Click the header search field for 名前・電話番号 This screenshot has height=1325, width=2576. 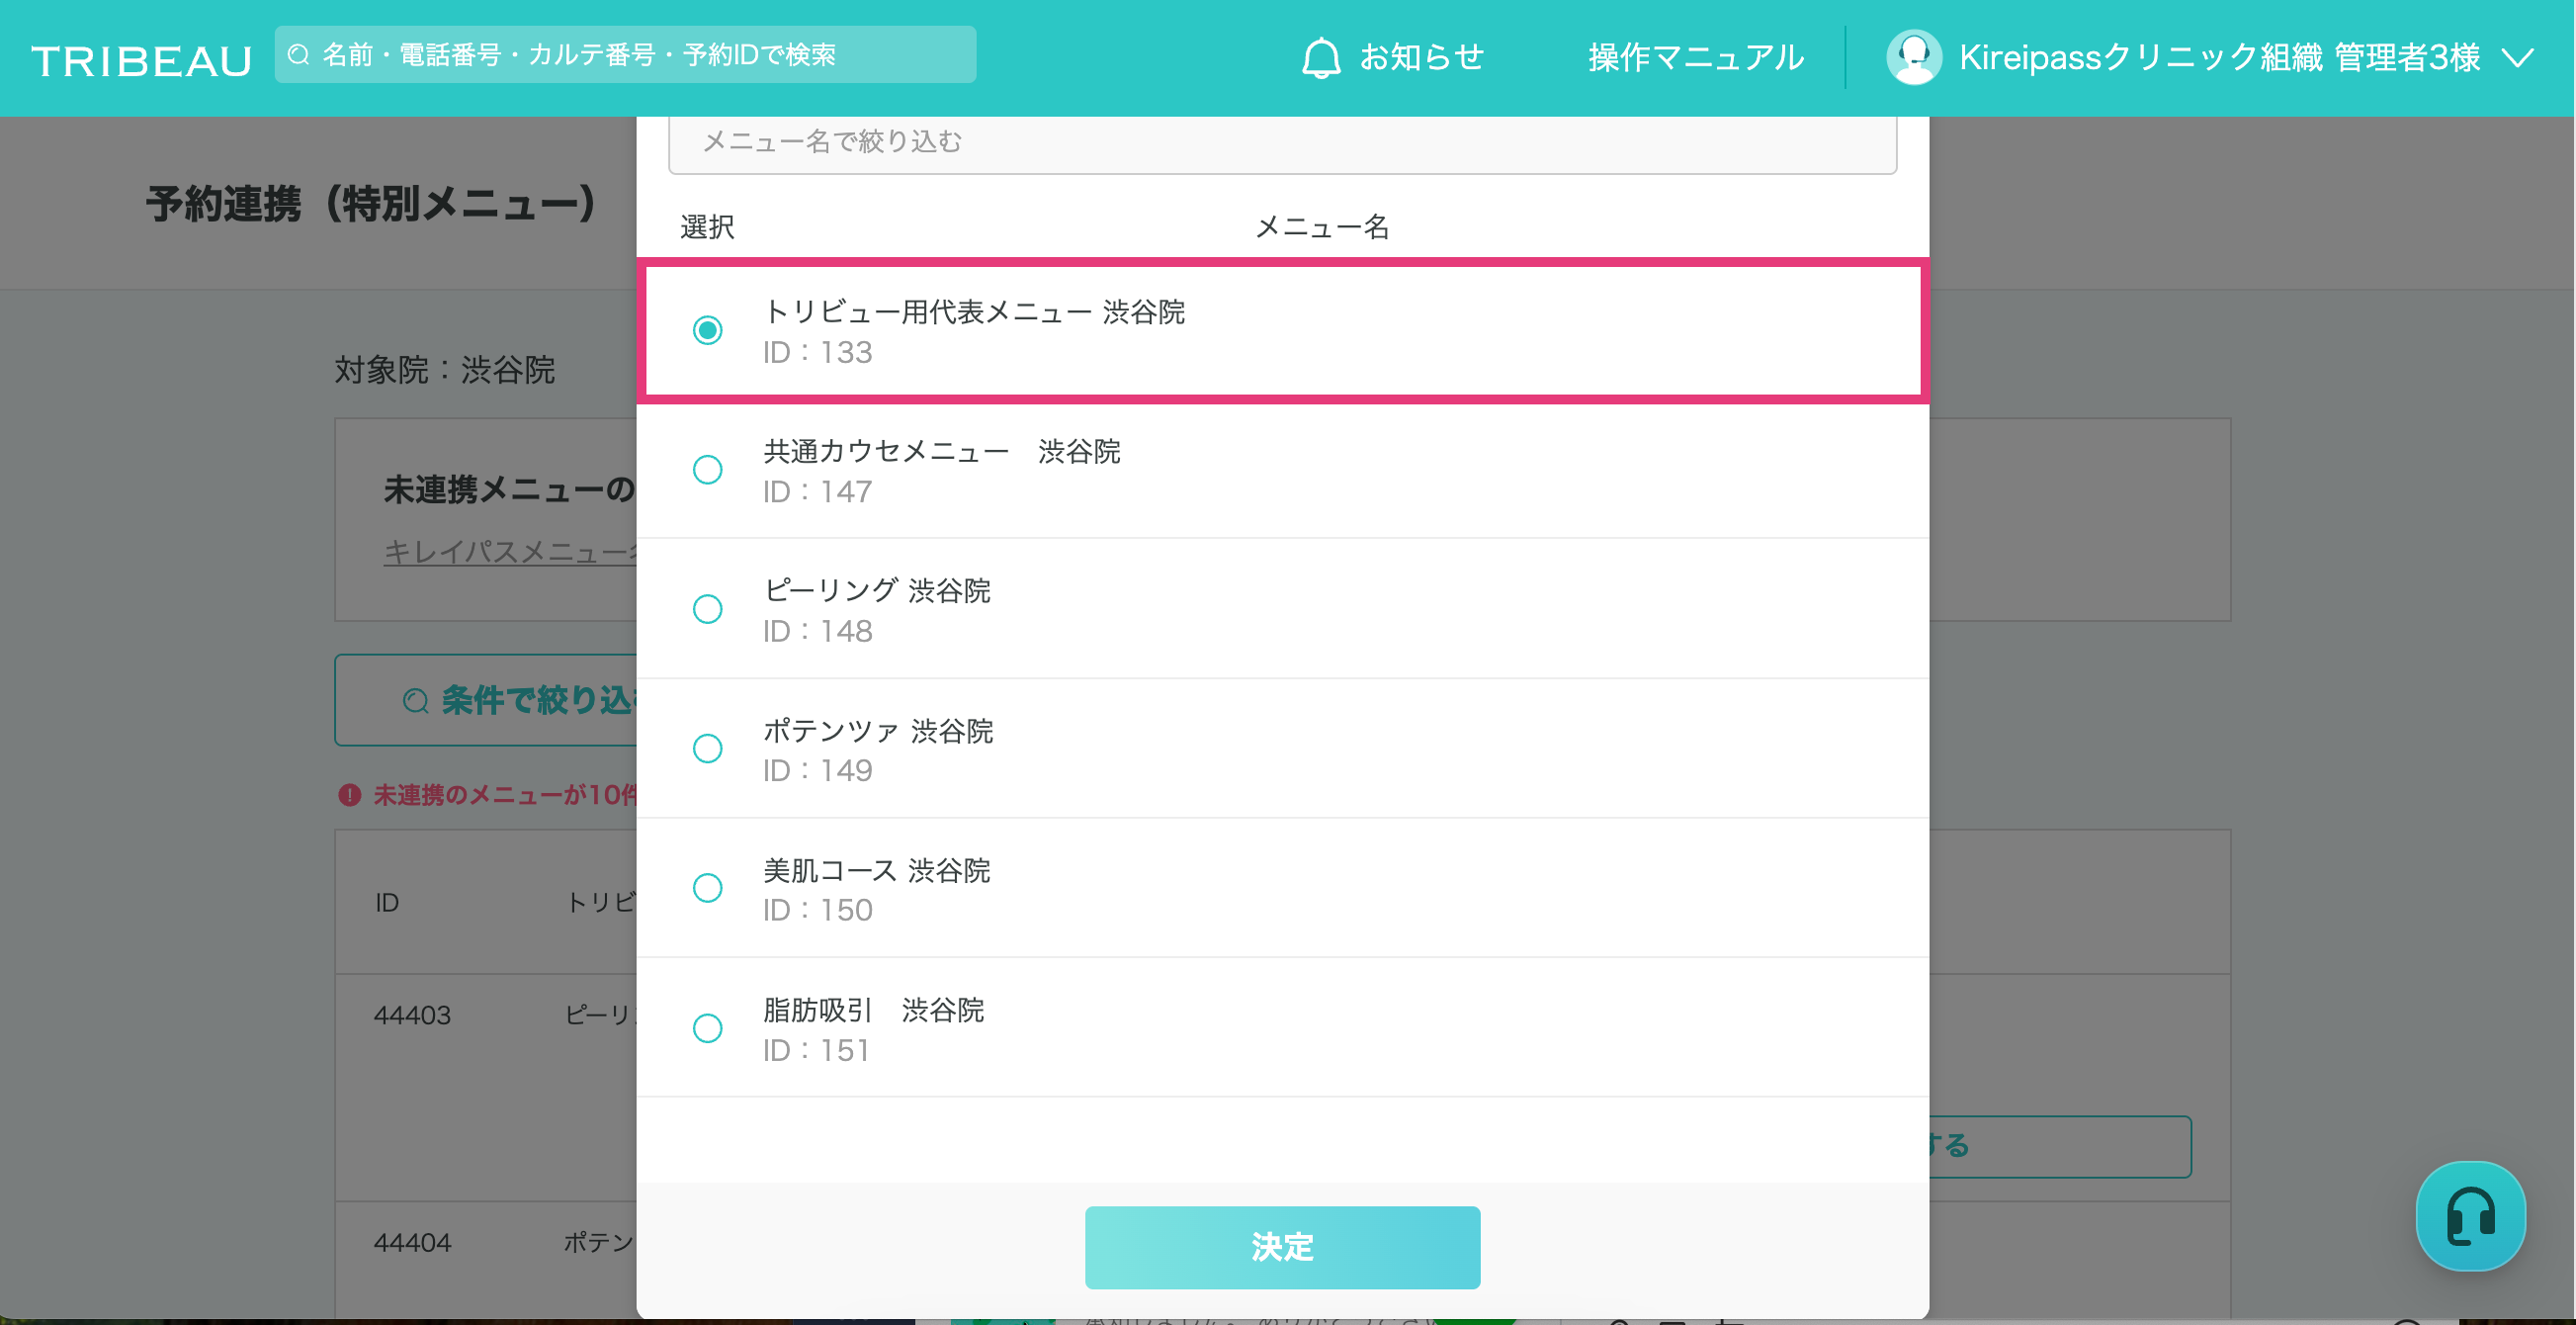(640, 55)
